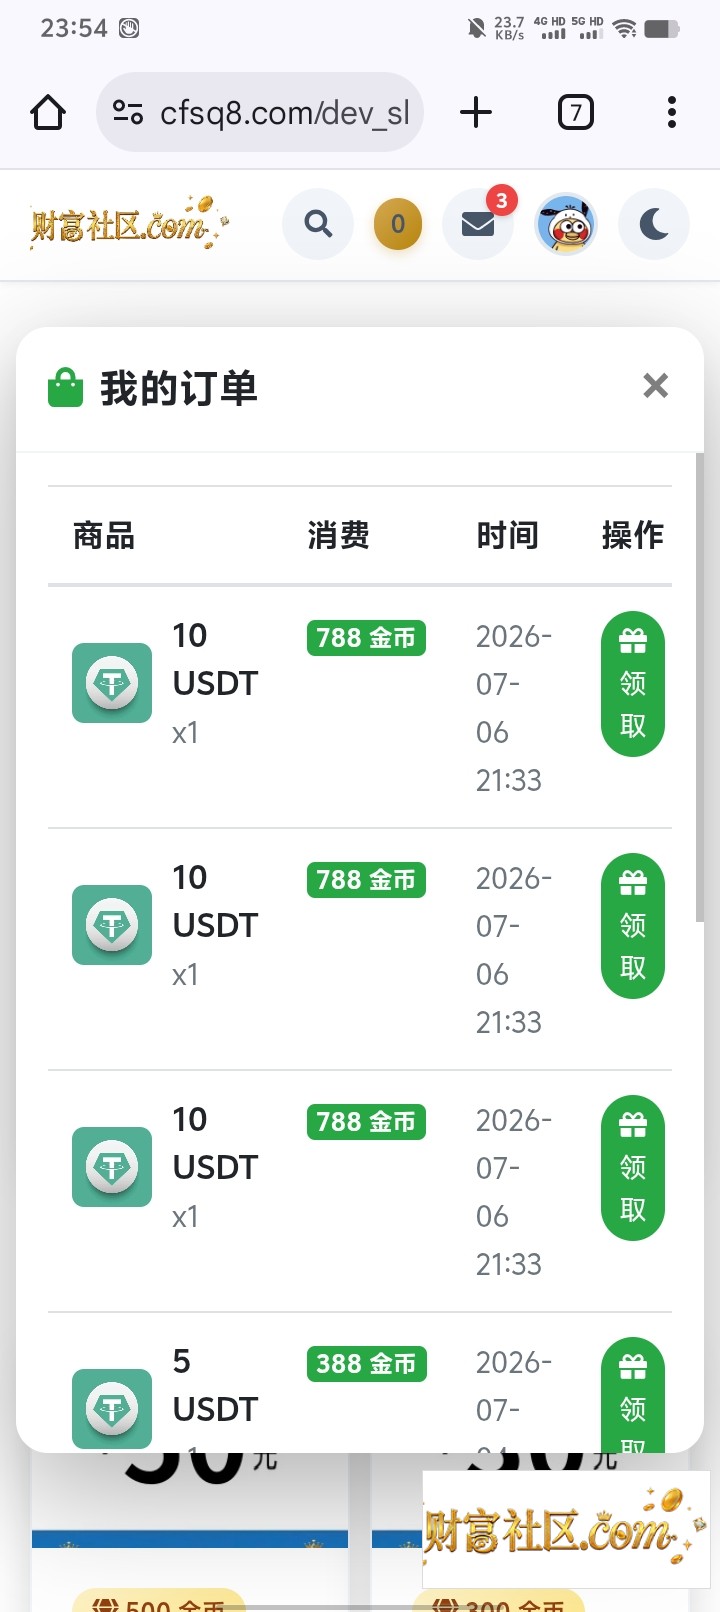Open the mail inbox with 3 notifications
This screenshot has width=720, height=1612.
tap(478, 224)
